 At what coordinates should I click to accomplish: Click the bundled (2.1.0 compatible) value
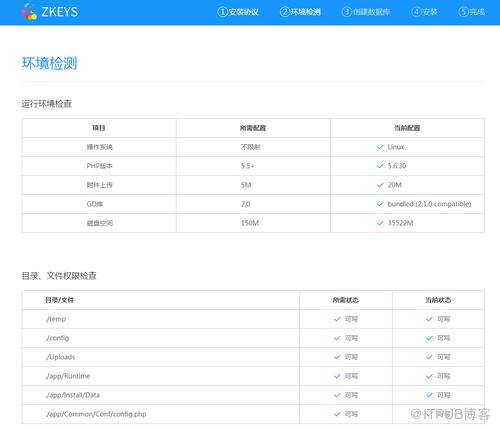tap(429, 204)
